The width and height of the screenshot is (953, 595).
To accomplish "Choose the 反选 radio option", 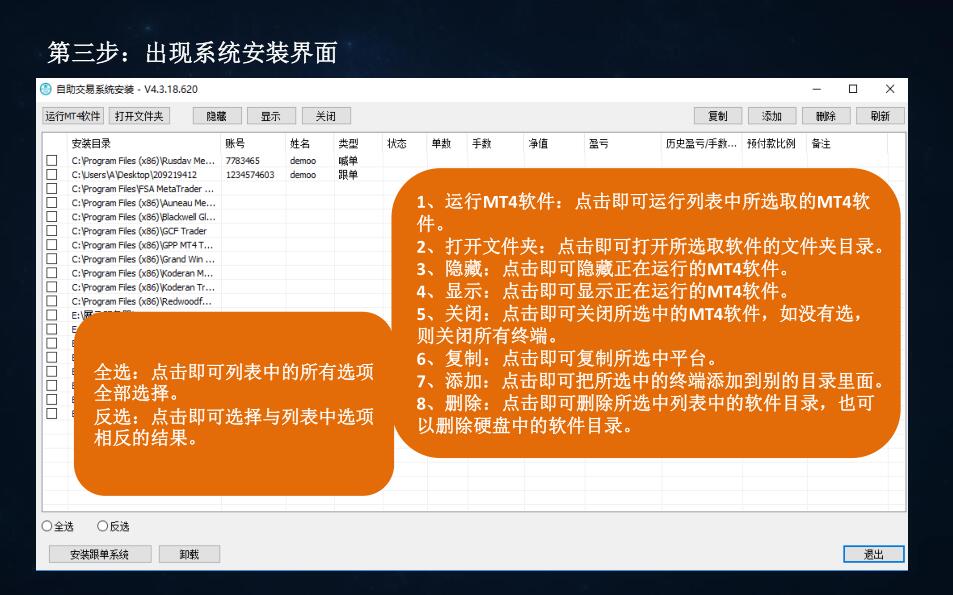I will 103,526.
